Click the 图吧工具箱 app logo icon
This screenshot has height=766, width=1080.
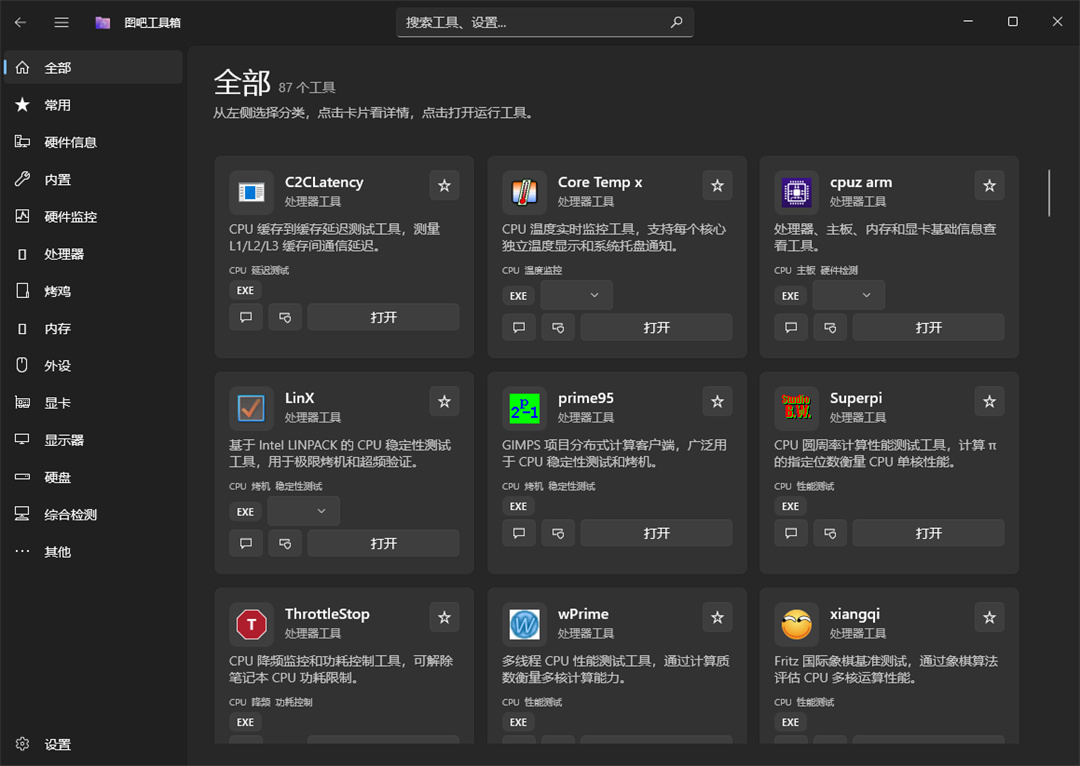pyautogui.click(x=103, y=23)
